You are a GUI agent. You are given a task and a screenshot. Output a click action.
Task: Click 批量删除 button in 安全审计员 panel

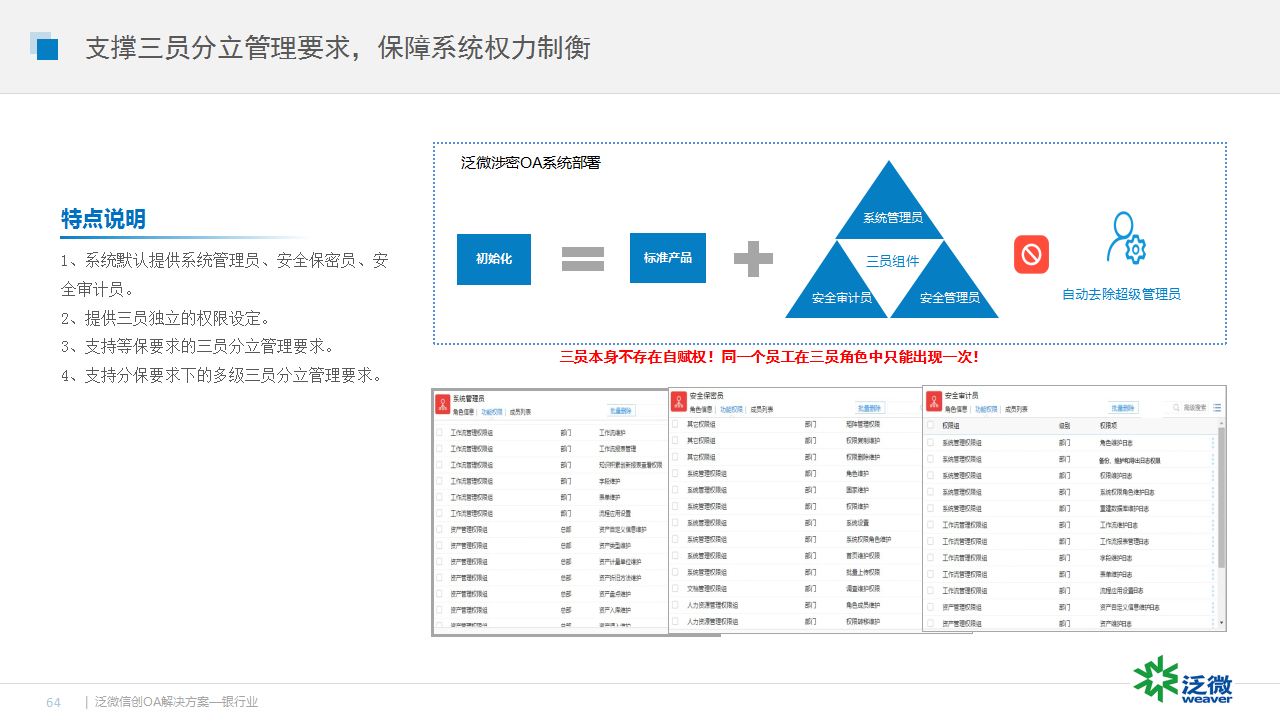(x=1125, y=408)
